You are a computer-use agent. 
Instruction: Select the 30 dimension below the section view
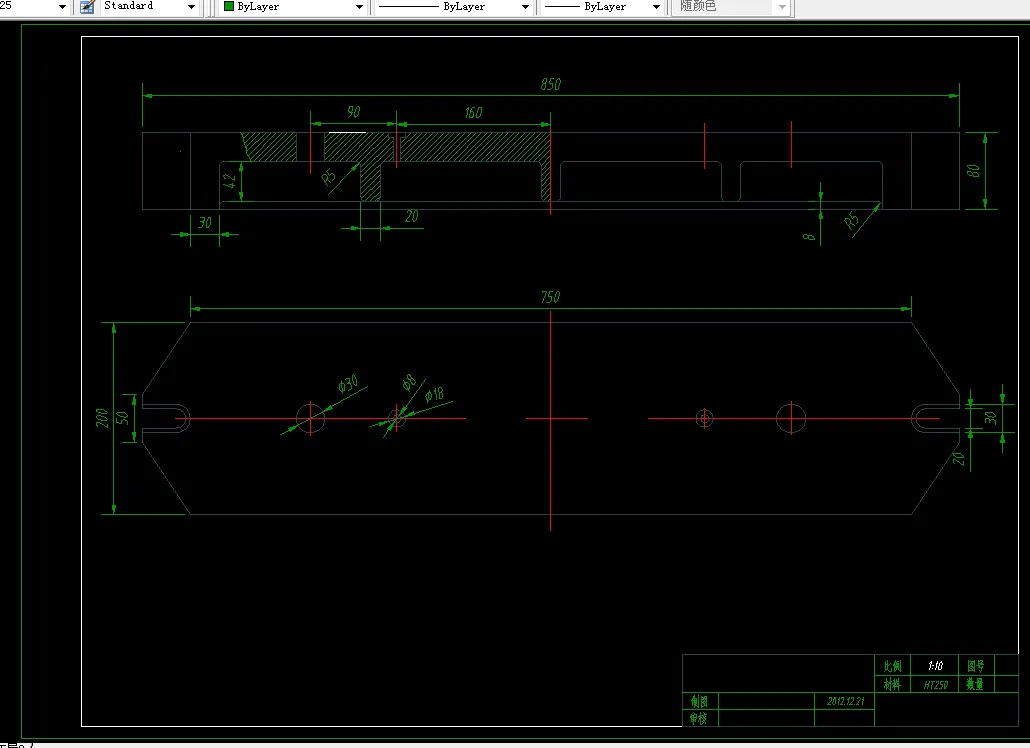pos(205,223)
